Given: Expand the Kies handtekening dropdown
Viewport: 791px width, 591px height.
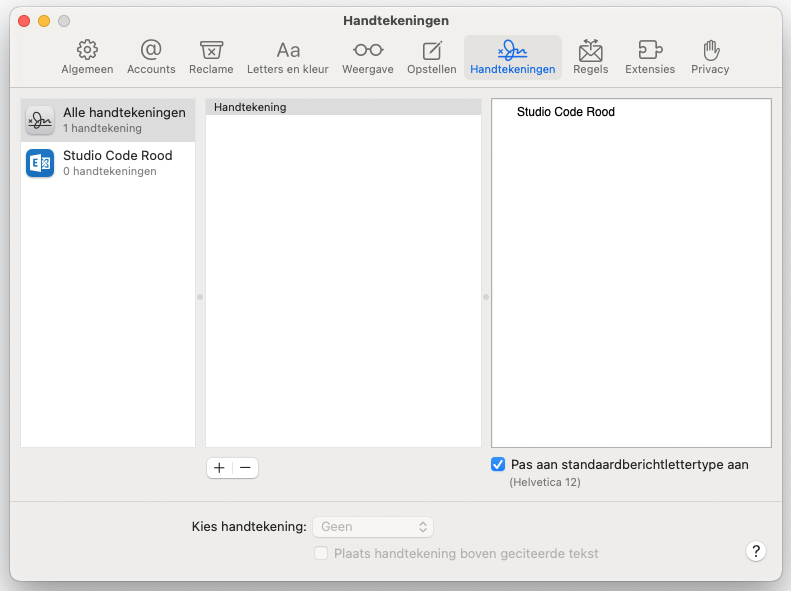Looking at the screenshot, I should (372, 526).
